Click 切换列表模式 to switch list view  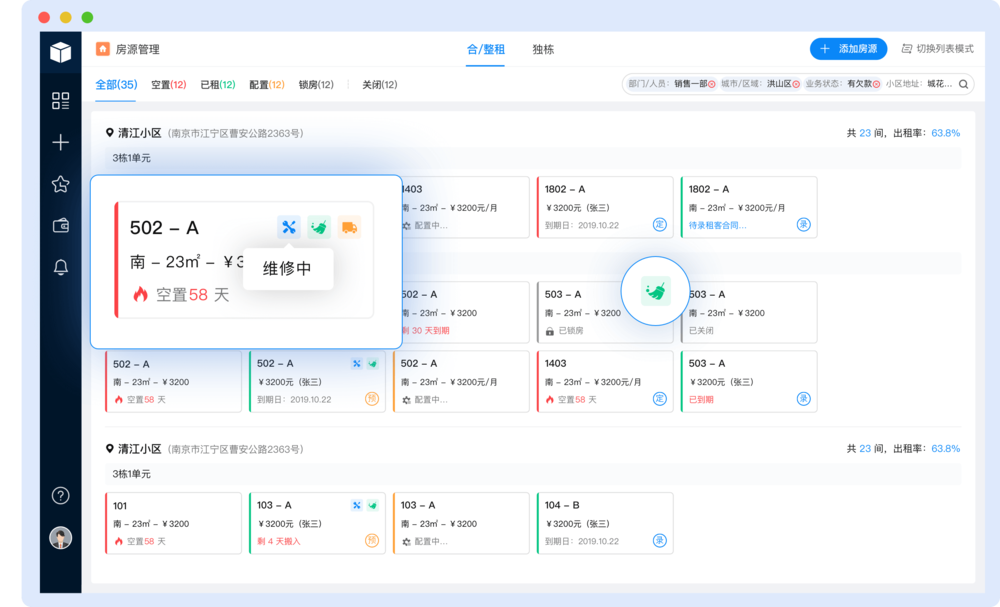point(938,48)
